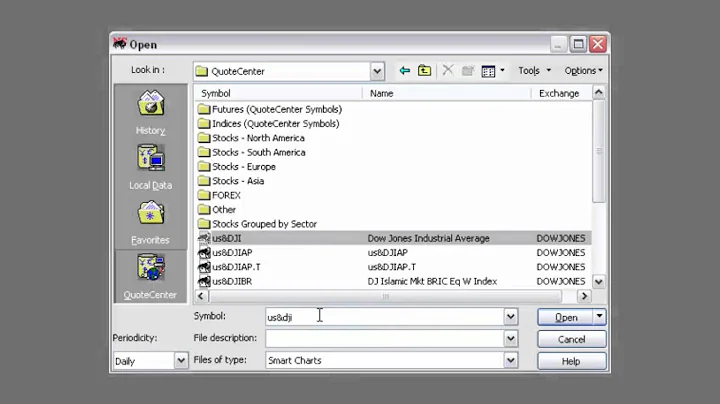This screenshot has height=404, width=720.
Task: Expand the Symbol field dropdown
Action: pyautogui.click(x=511, y=317)
